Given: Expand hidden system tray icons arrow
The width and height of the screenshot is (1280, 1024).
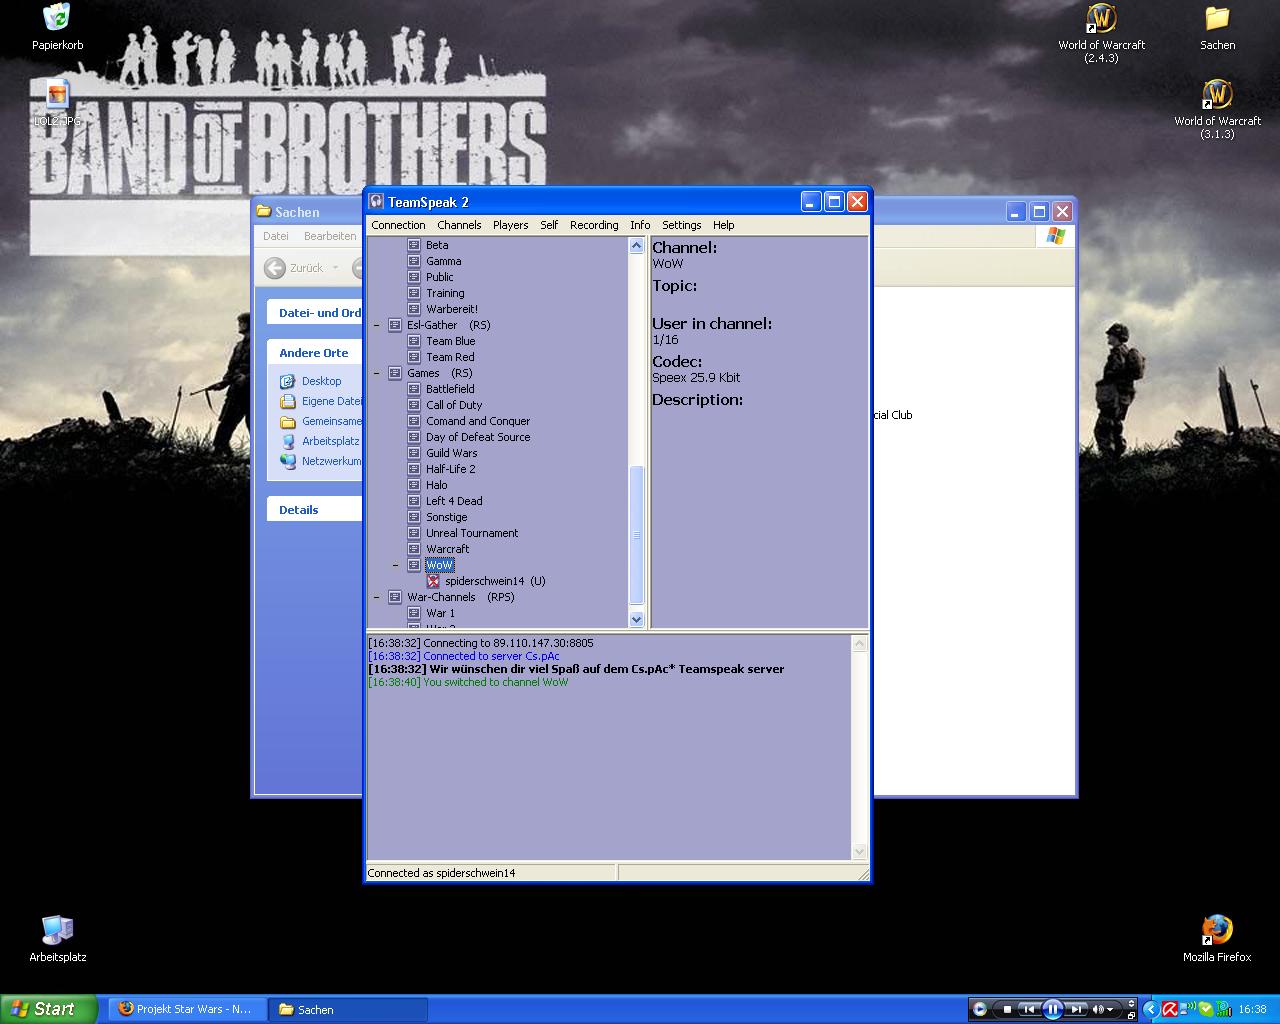Looking at the screenshot, I should point(1151,1009).
